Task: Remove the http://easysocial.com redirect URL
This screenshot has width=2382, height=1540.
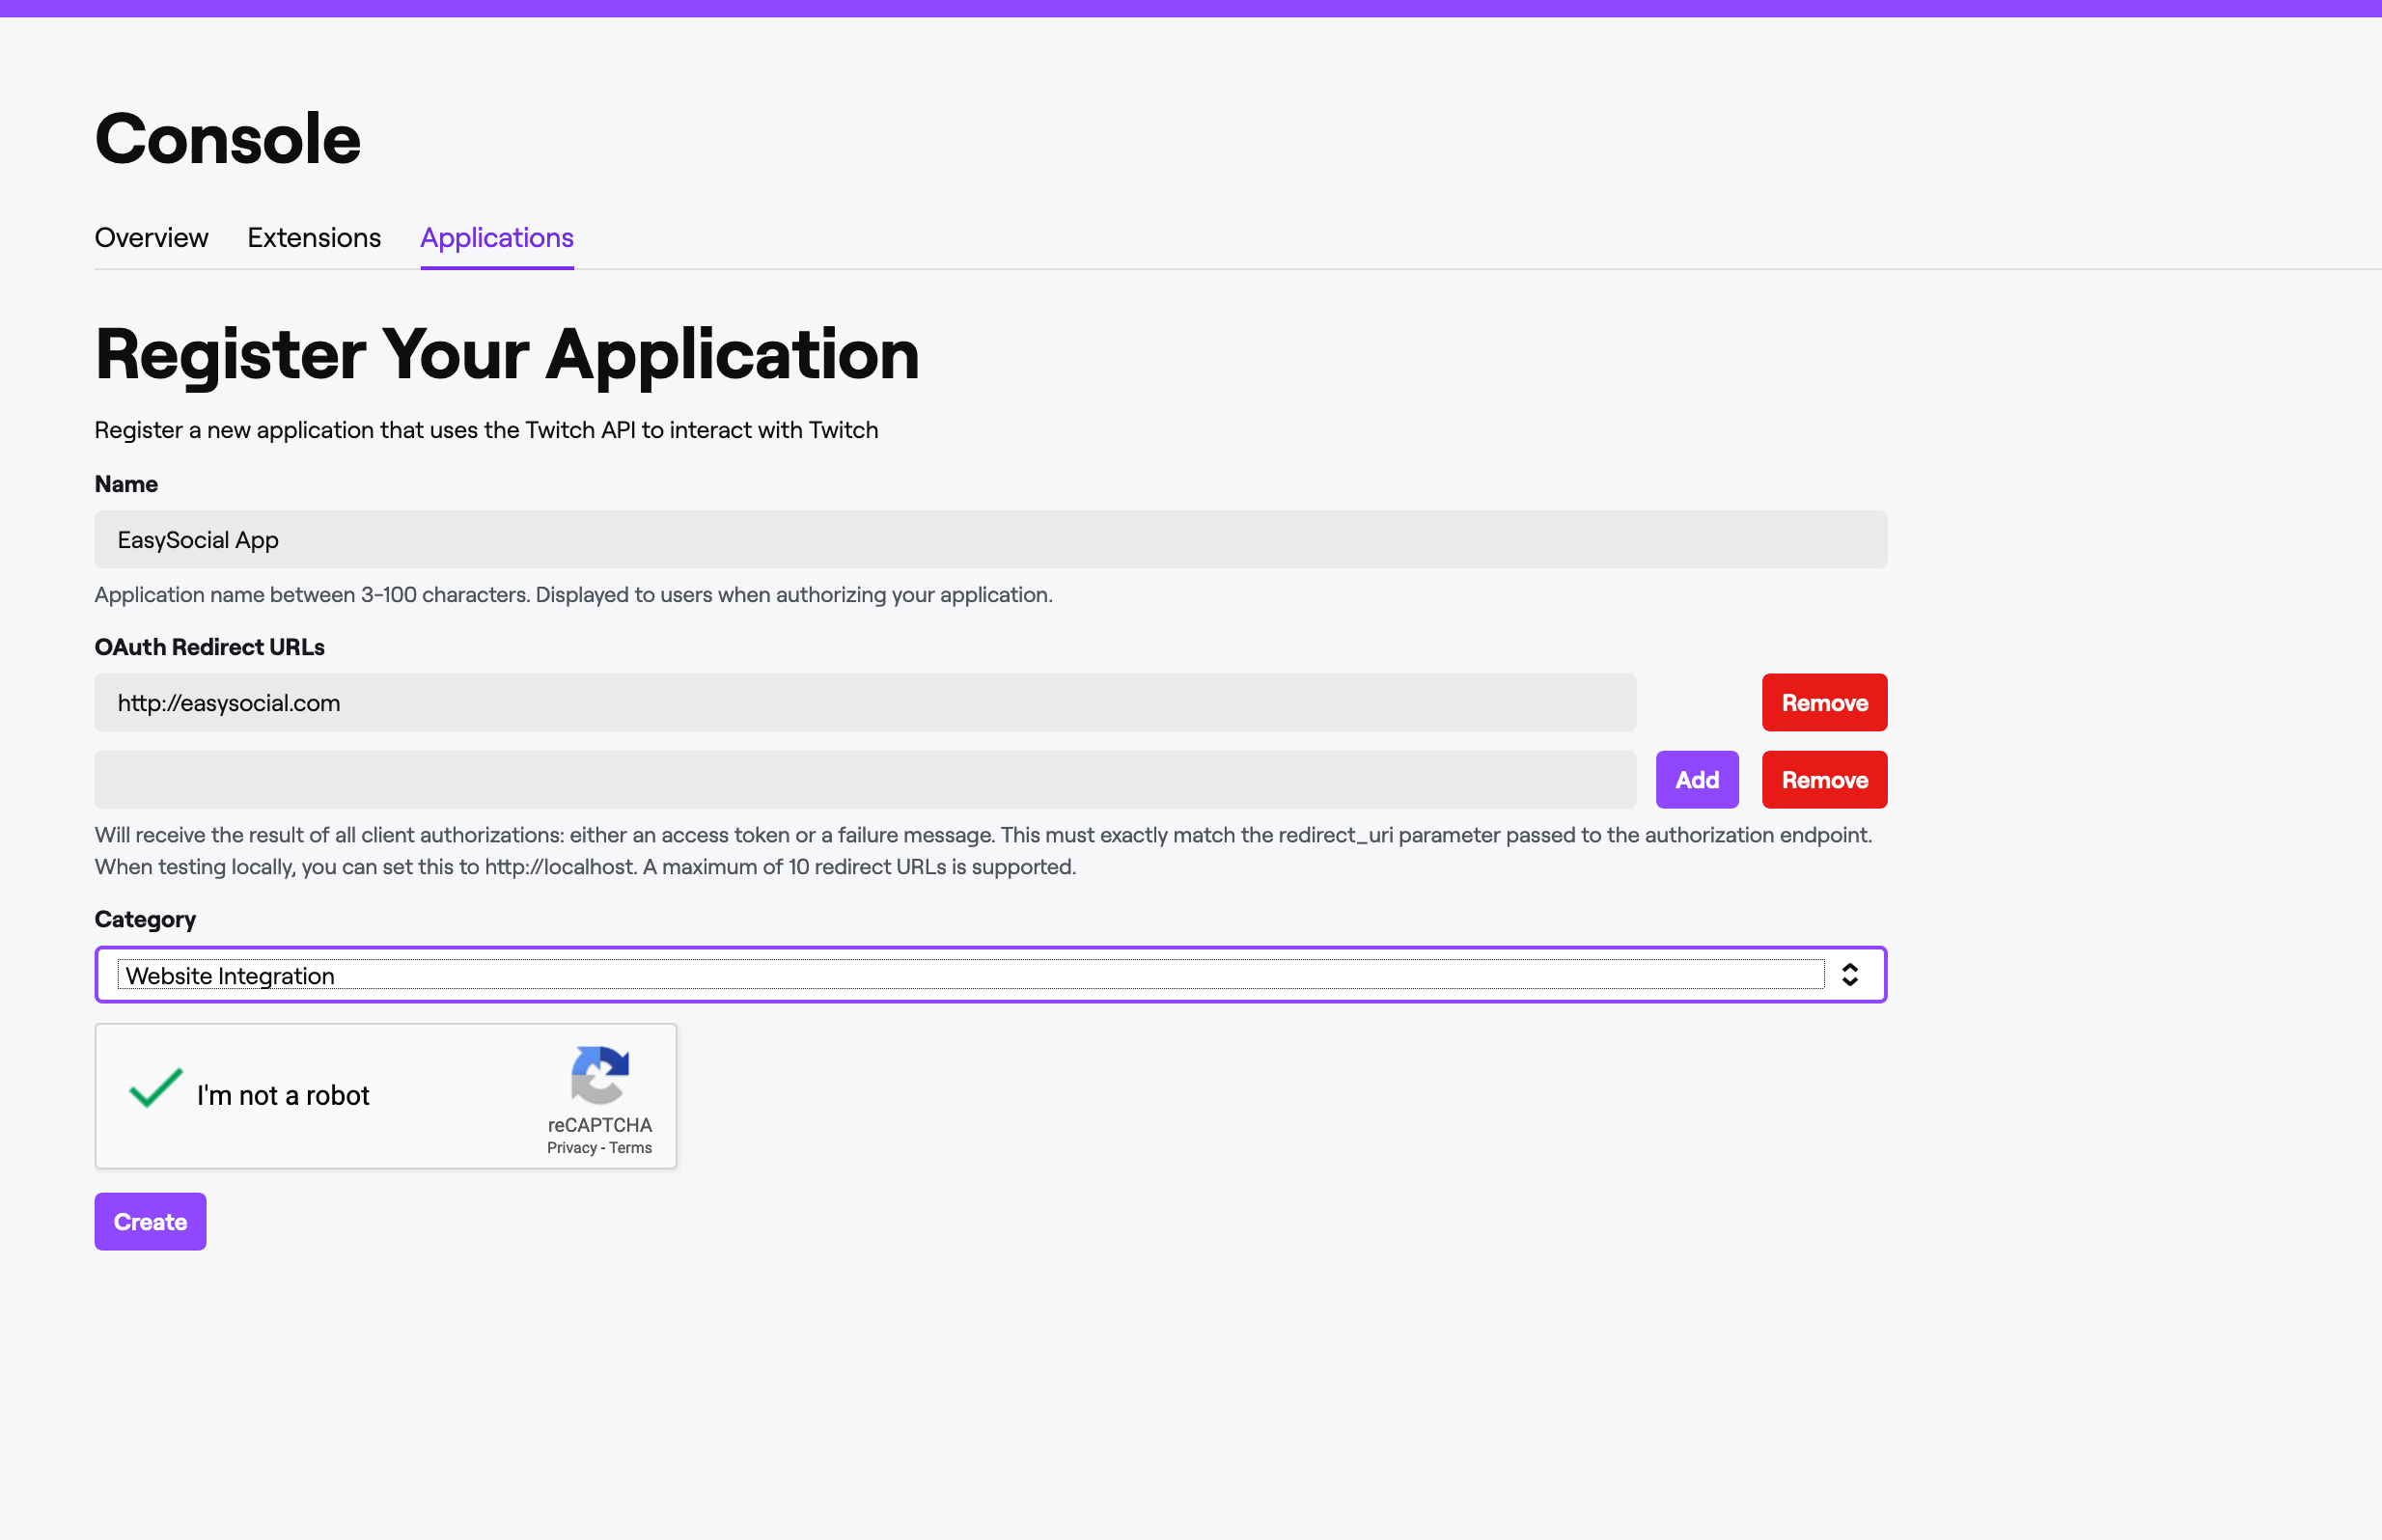Action: pos(1824,702)
